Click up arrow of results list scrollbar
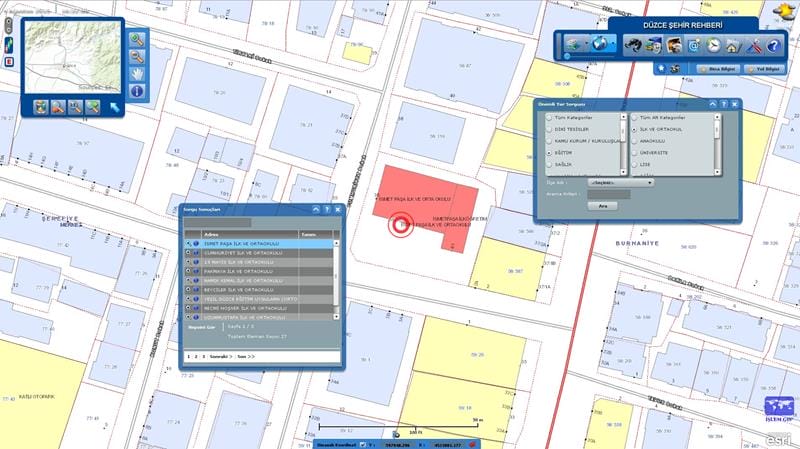The height and width of the screenshot is (449, 800). [336, 243]
